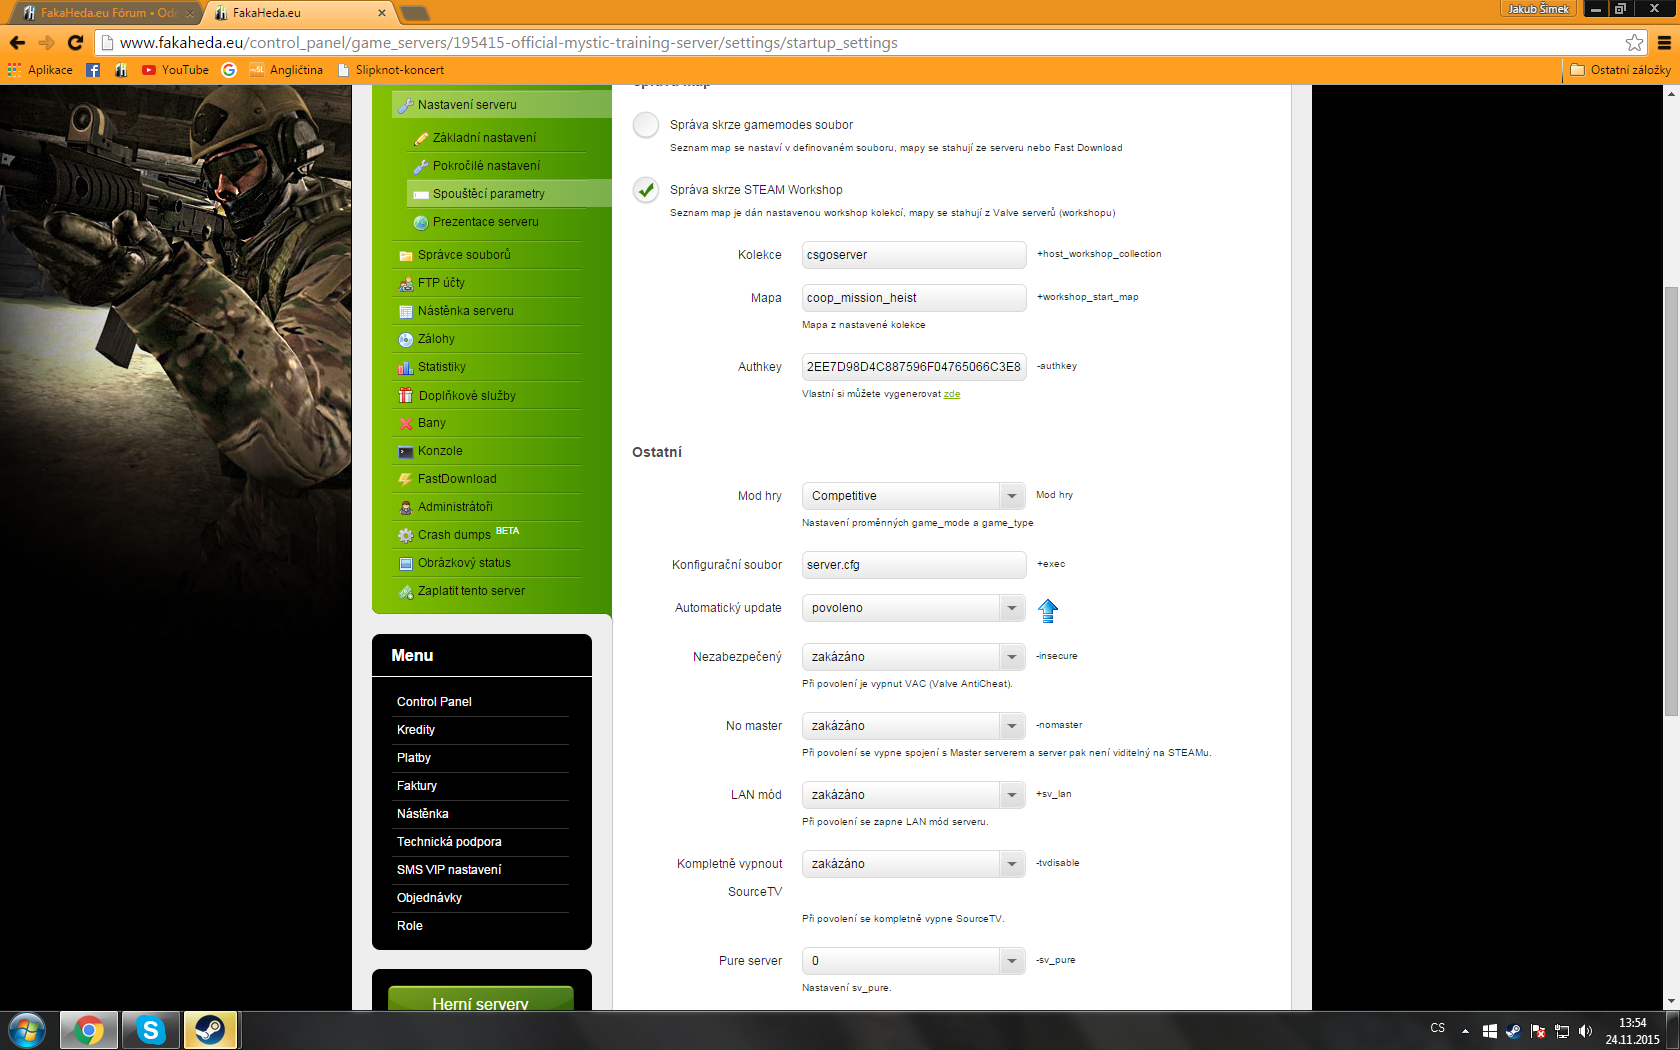Click the gear icon for Crash dumps
The height and width of the screenshot is (1050, 1680).
406,535
